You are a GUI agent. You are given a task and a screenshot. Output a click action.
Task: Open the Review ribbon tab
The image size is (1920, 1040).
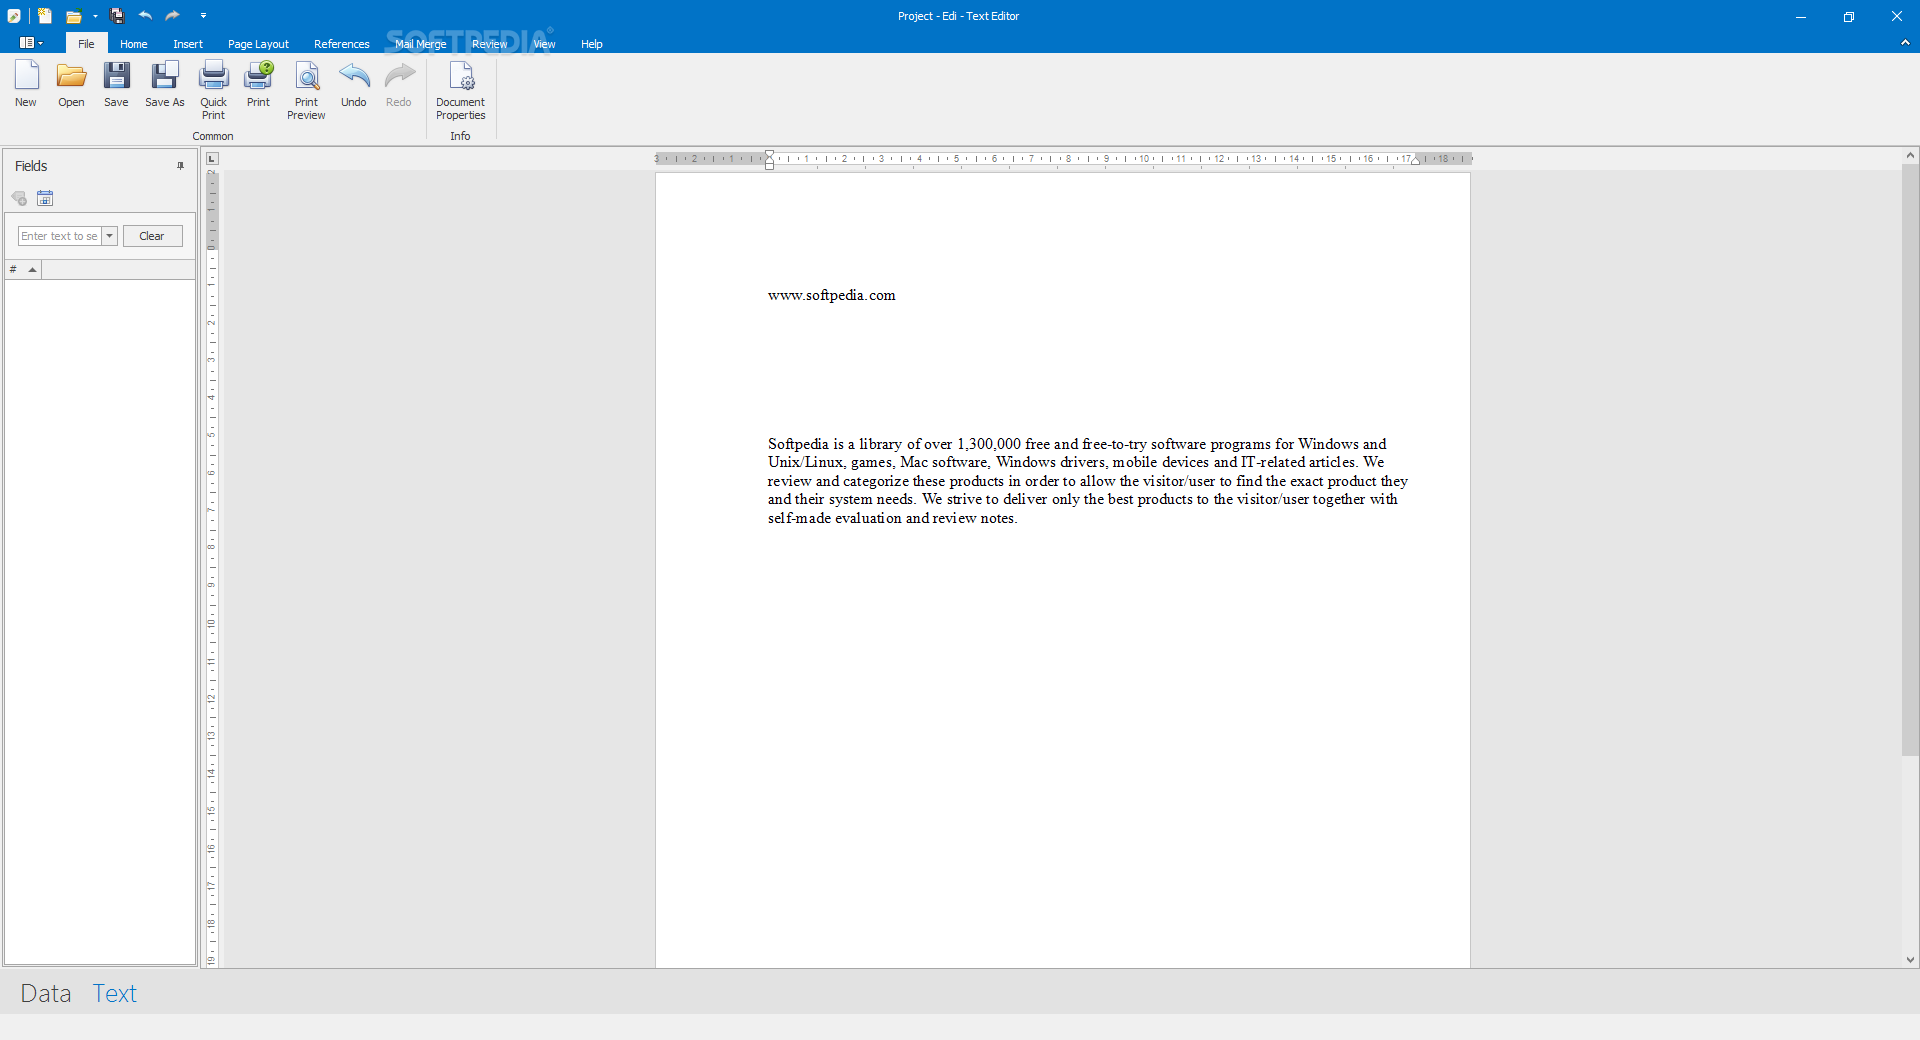pyautogui.click(x=489, y=44)
